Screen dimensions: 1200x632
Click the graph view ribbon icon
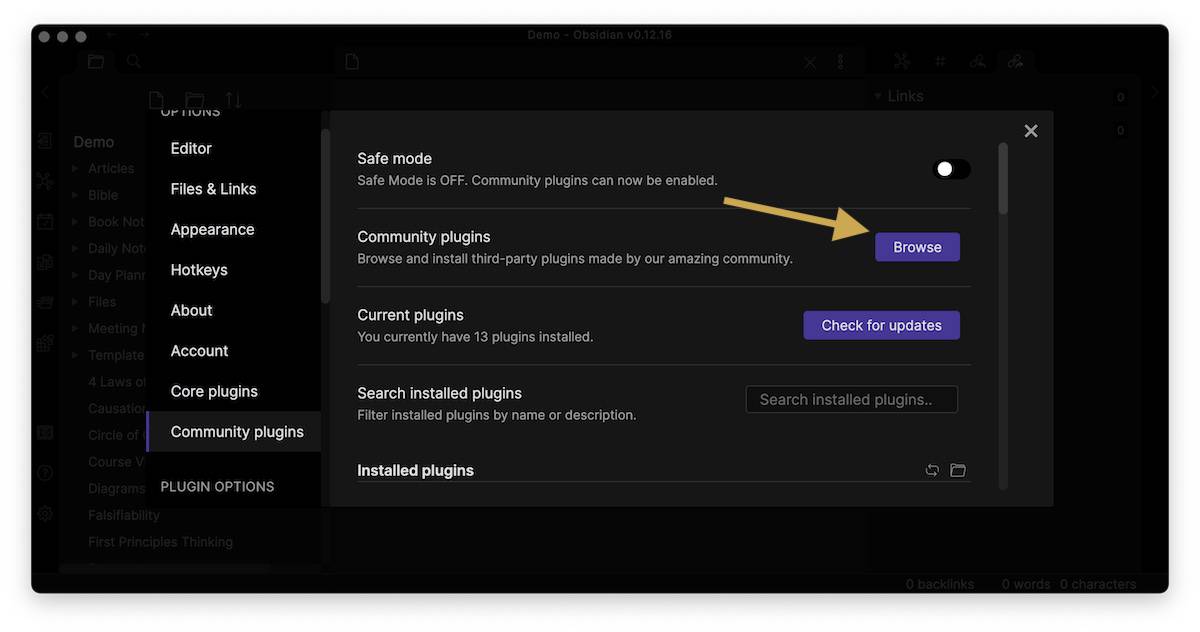point(45,181)
